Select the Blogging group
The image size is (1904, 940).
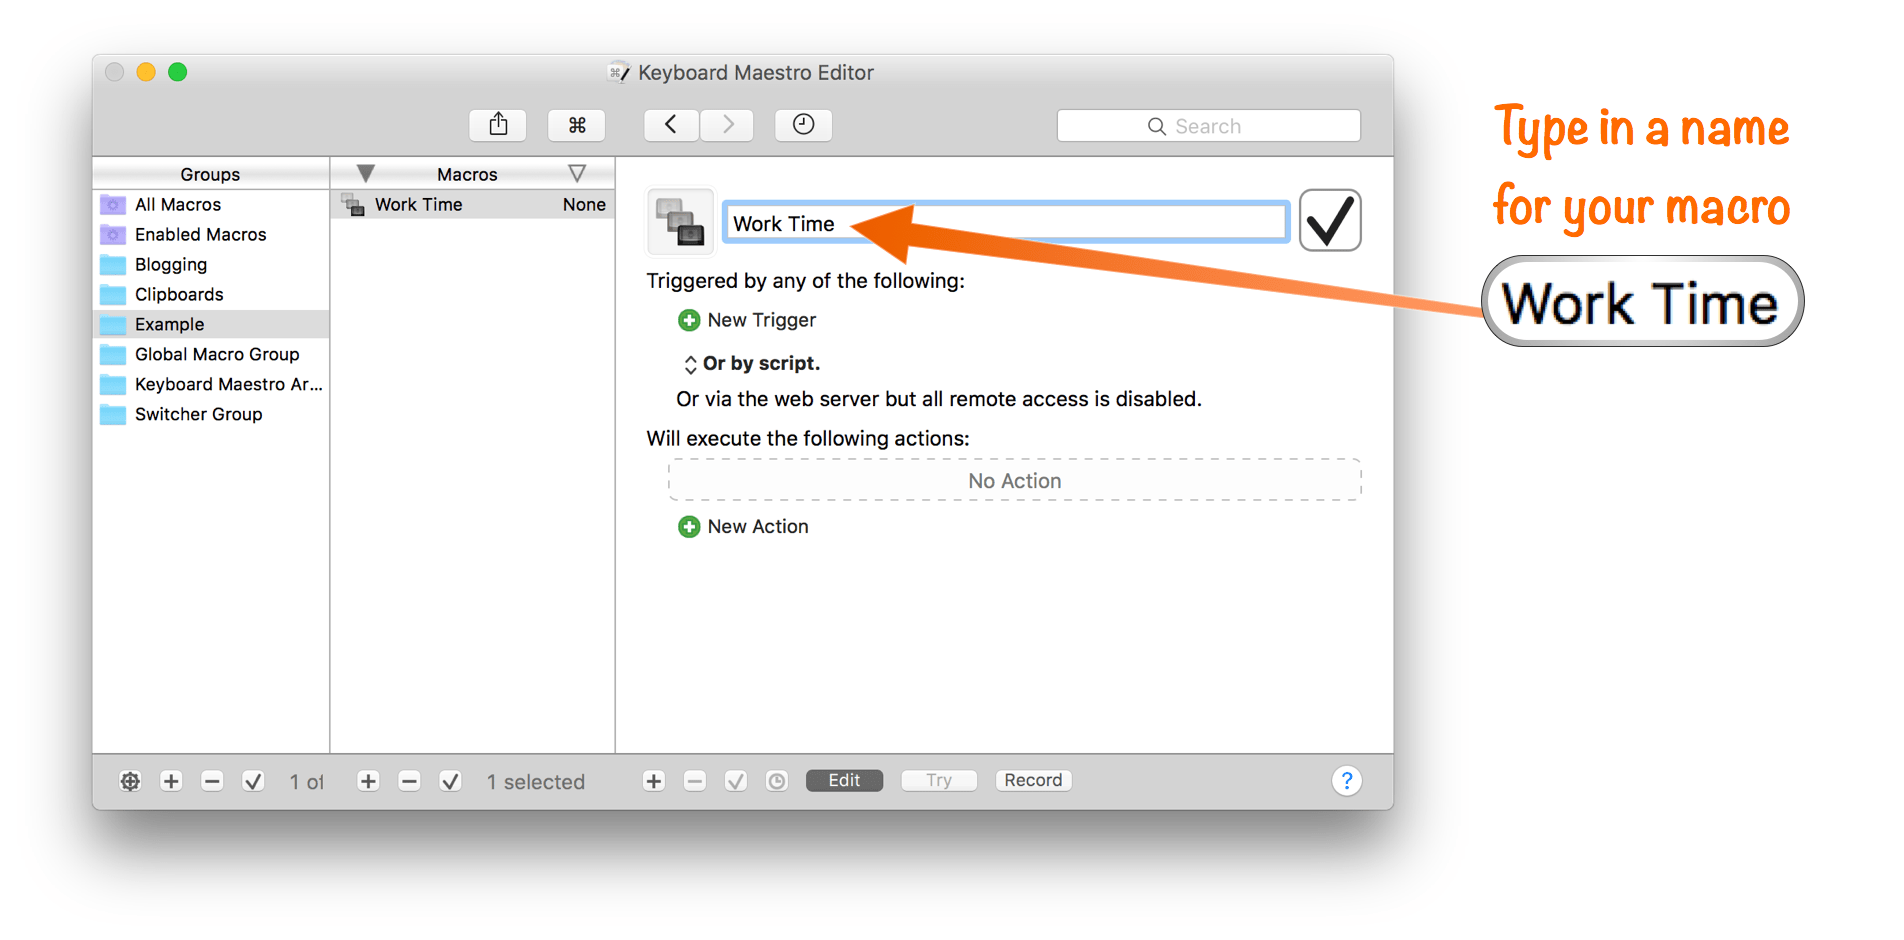[x=211, y=264]
